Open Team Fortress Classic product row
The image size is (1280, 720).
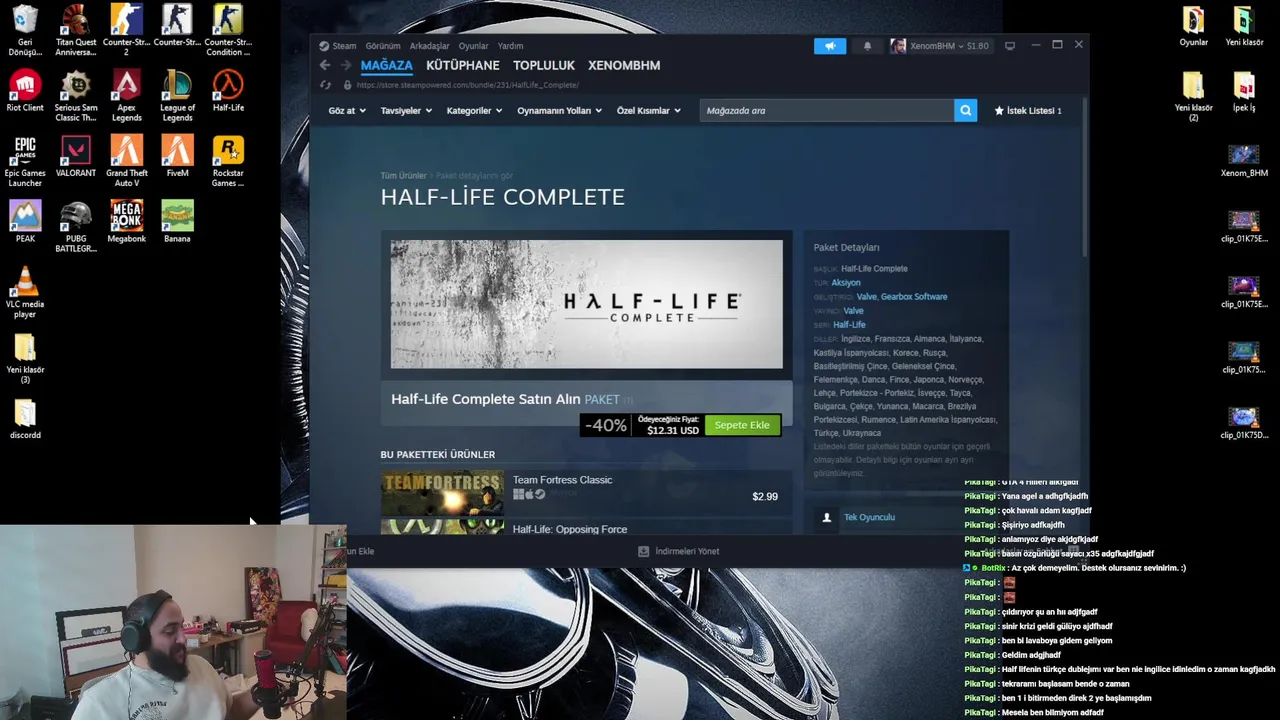click(x=586, y=495)
